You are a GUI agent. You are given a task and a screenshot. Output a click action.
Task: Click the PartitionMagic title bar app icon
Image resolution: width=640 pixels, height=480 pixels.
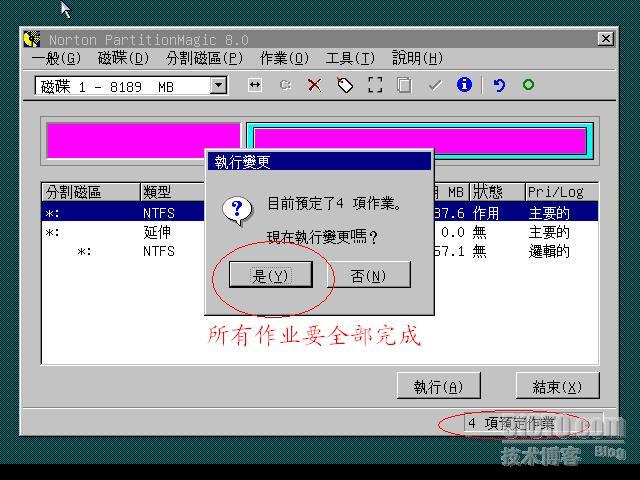32,39
